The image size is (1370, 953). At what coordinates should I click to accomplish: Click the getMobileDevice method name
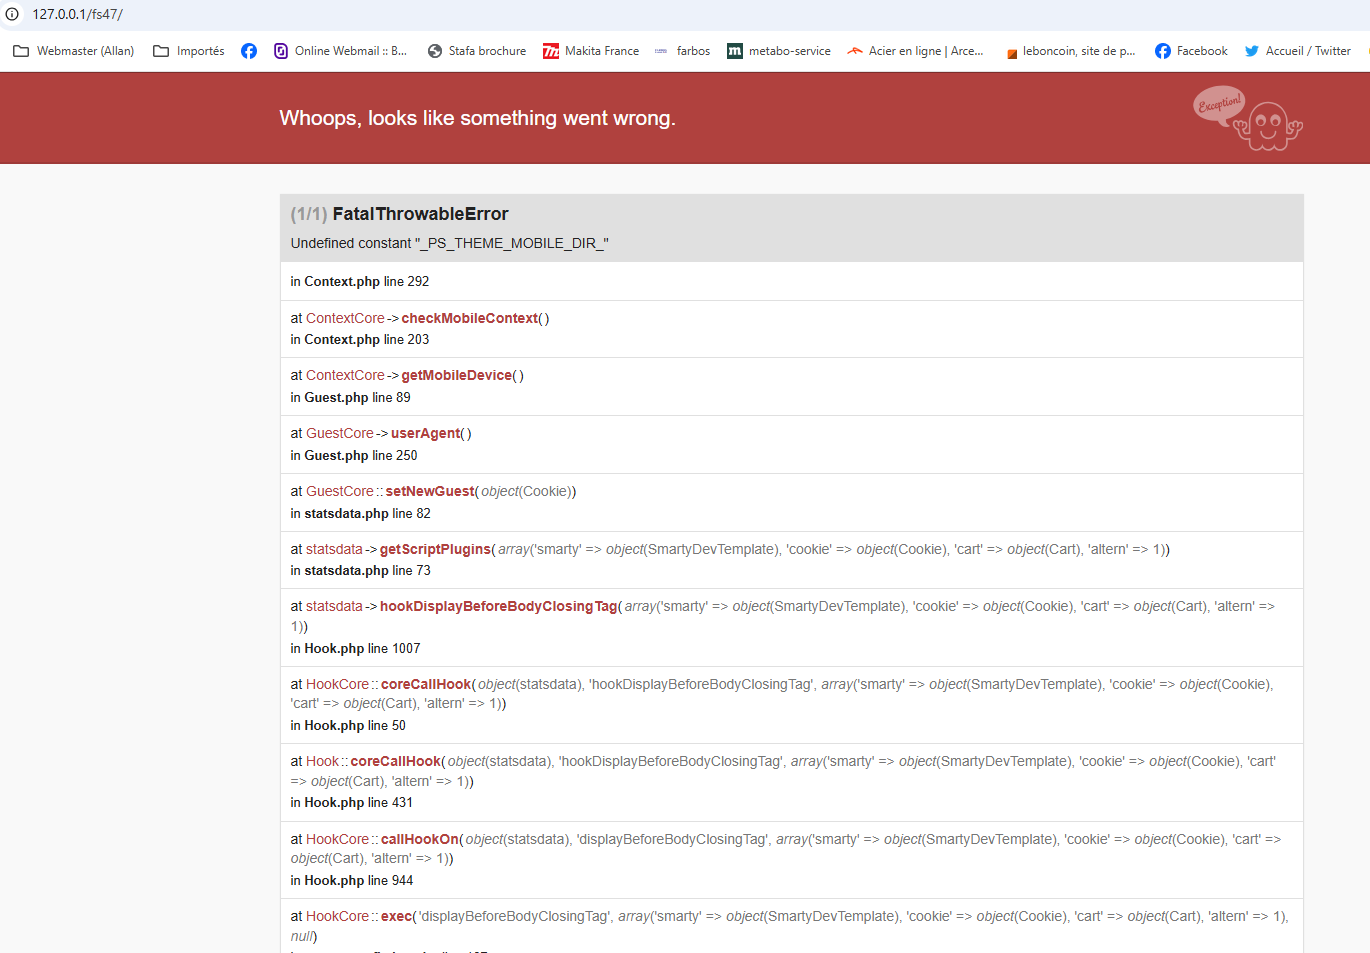(457, 375)
